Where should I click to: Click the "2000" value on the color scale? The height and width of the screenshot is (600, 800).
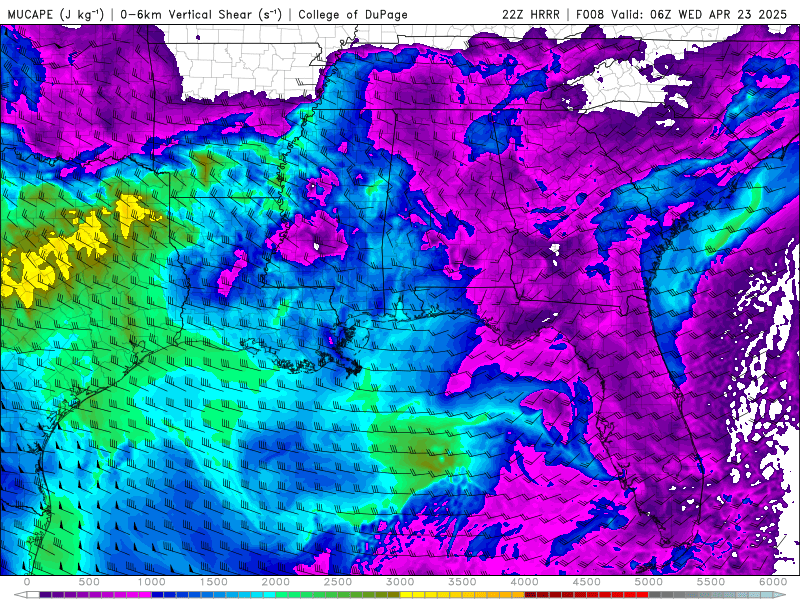[x=276, y=582]
